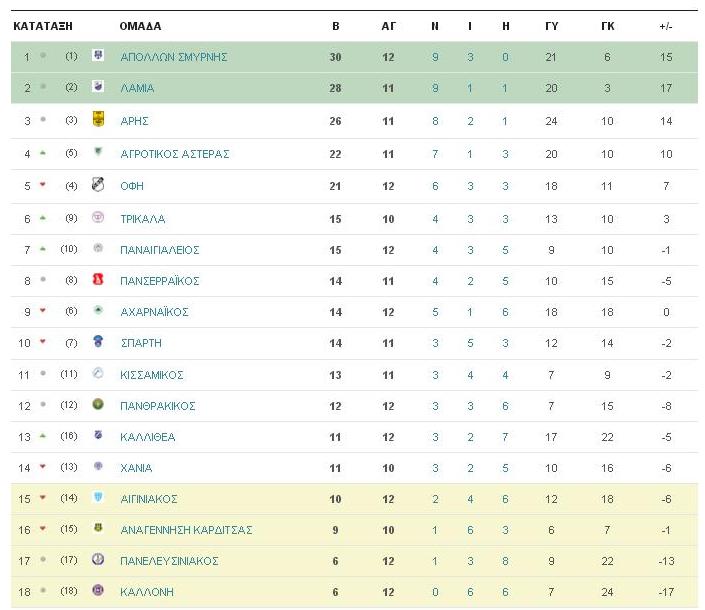Click the ΣΠΑΡΤΗ blue helmet crest

click(x=98, y=342)
